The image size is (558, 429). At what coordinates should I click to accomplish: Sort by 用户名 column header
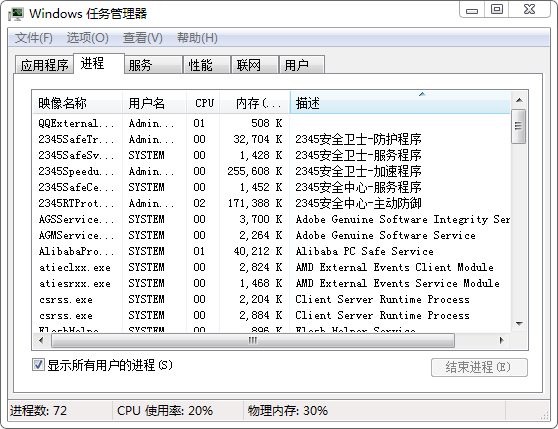pos(154,103)
